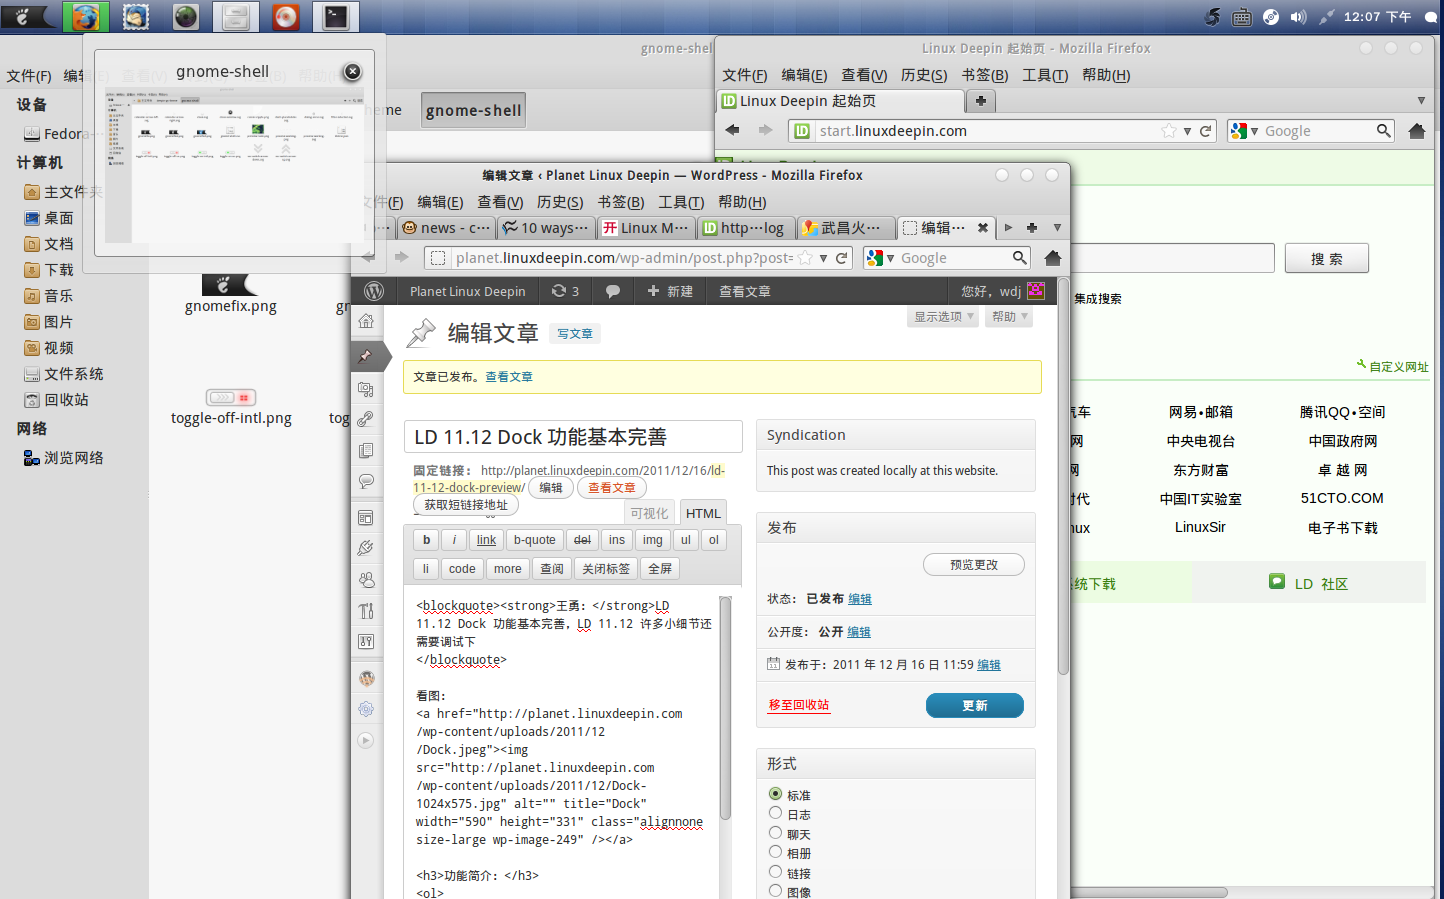List all tabs in Linux Deepin Firefox window
The height and width of the screenshot is (899, 1444).
(1421, 101)
